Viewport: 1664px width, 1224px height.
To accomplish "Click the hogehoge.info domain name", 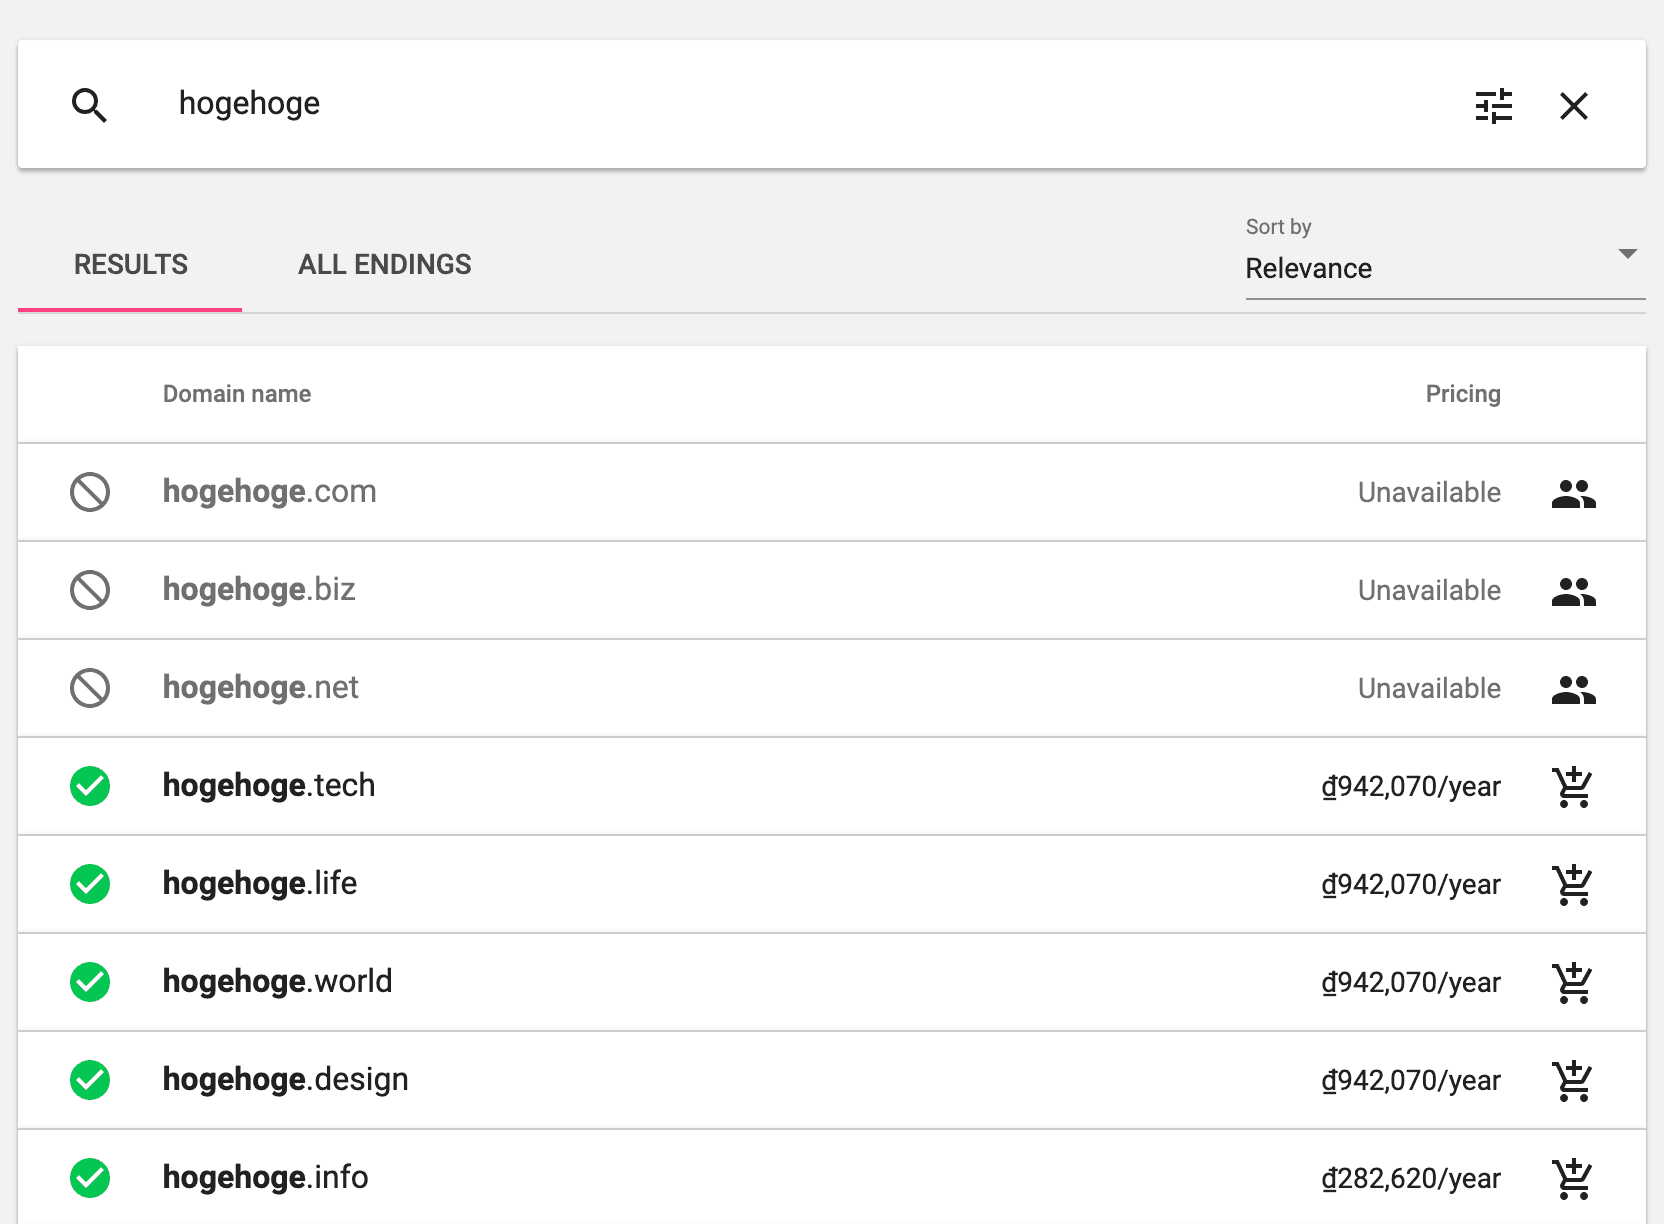I will click(x=265, y=1178).
